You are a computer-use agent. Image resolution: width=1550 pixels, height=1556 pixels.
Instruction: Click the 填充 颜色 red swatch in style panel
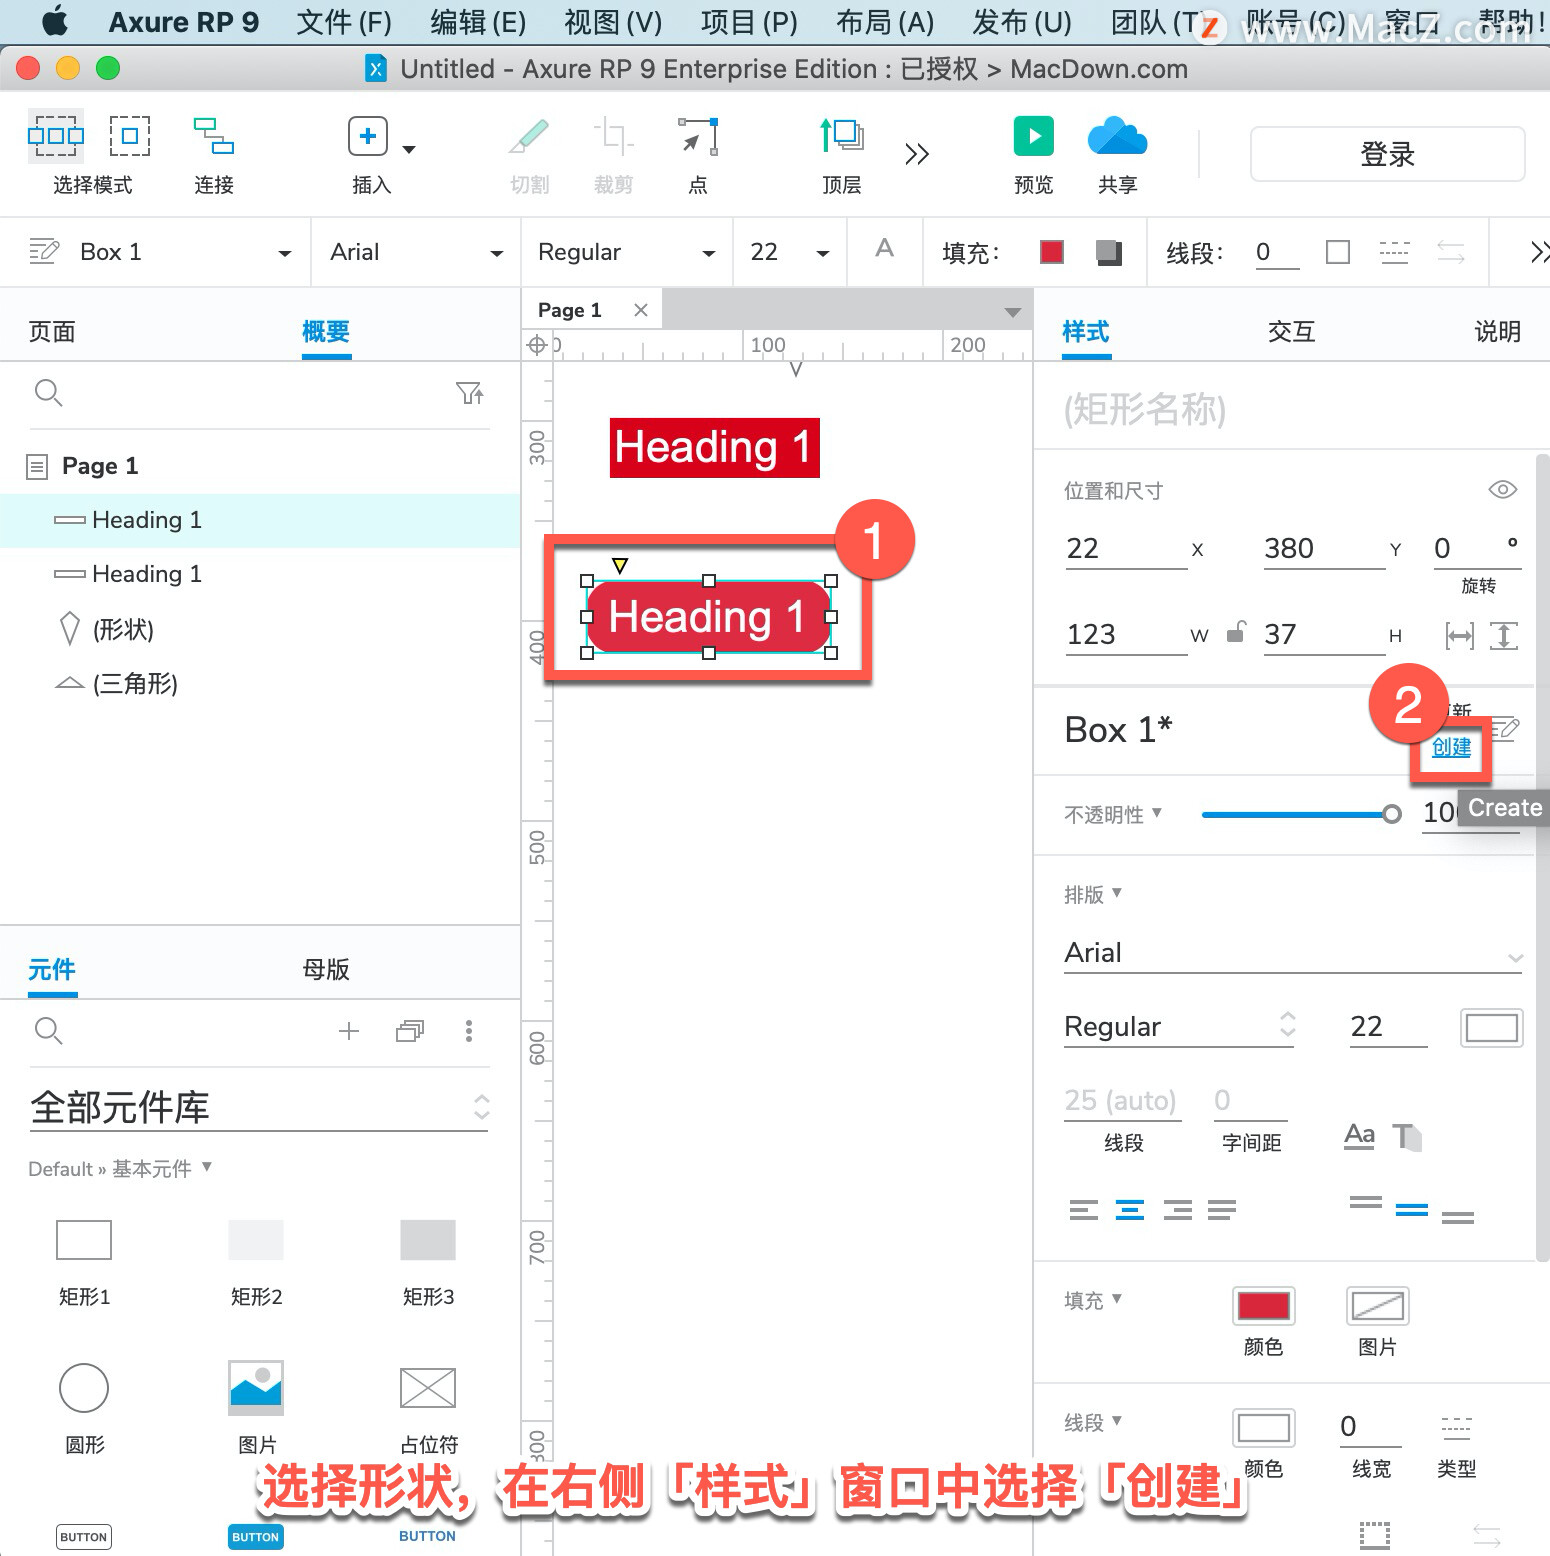pos(1264,1305)
